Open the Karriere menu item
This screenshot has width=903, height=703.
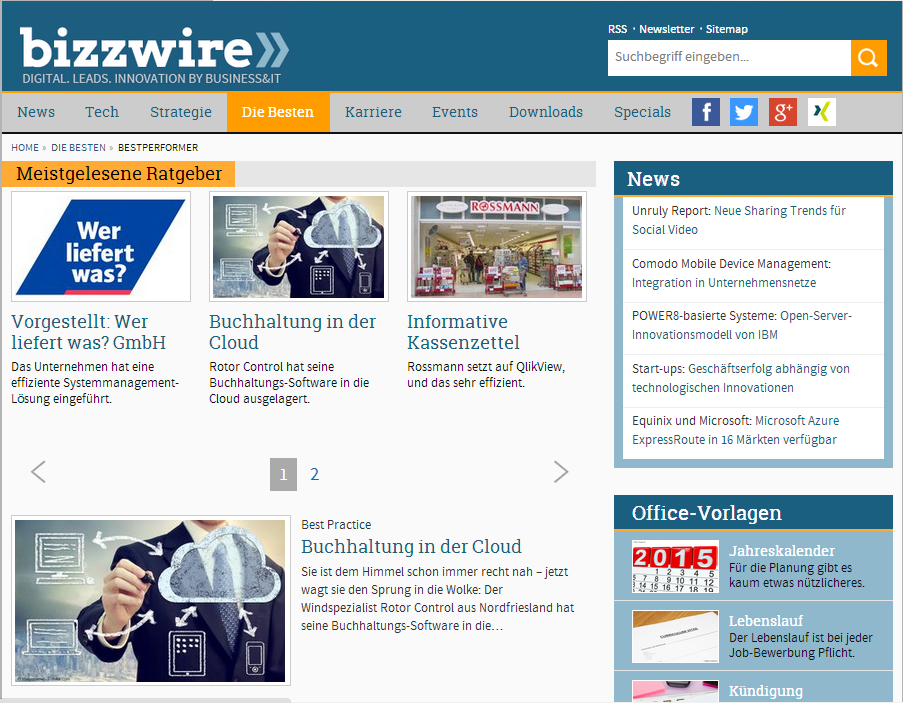coord(373,112)
